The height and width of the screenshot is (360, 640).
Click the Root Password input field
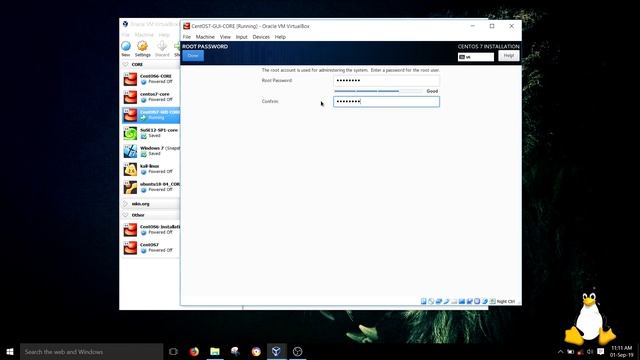(386, 80)
